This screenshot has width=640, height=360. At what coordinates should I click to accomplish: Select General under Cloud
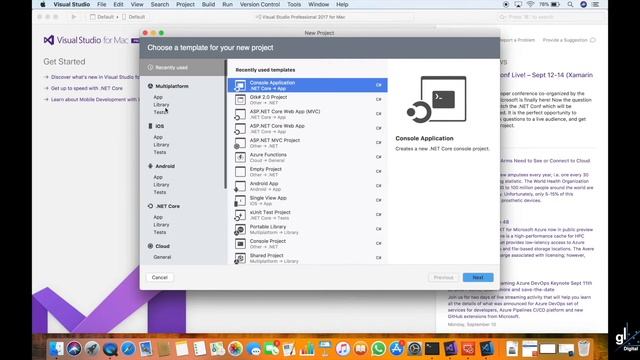click(162, 257)
